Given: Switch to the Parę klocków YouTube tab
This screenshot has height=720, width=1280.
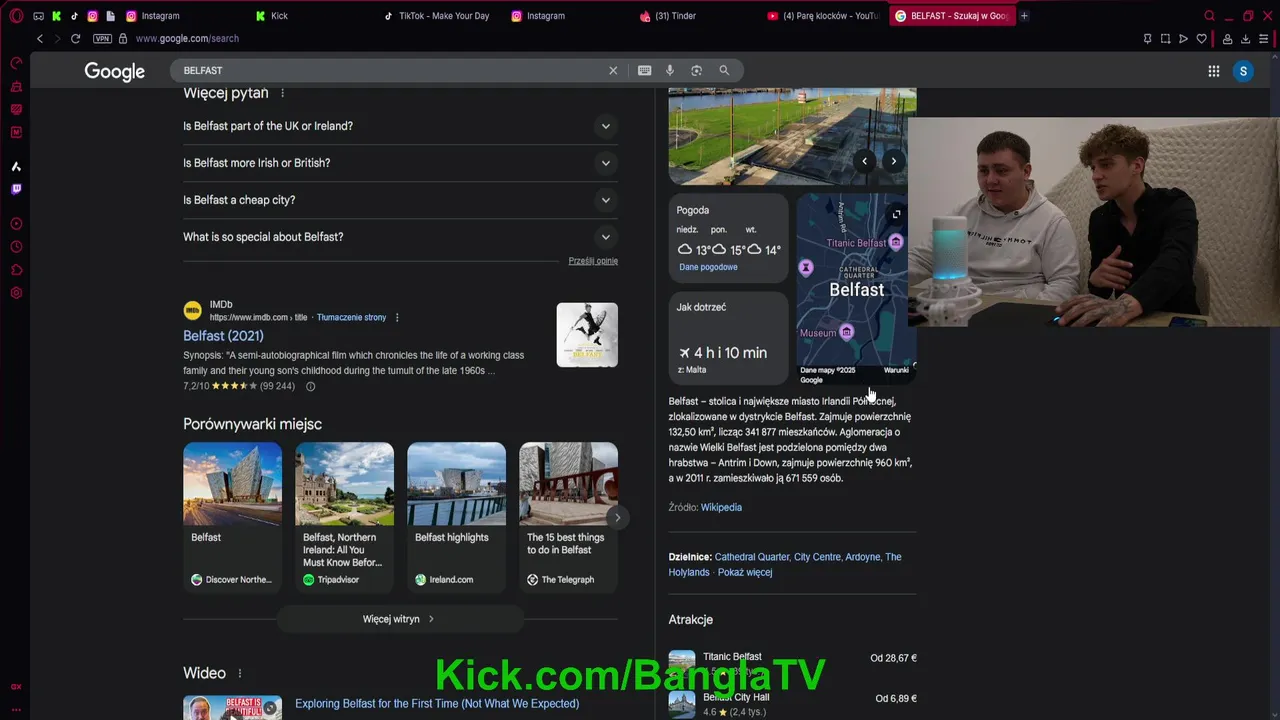Looking at the screenshot, I should click(822, 16).
